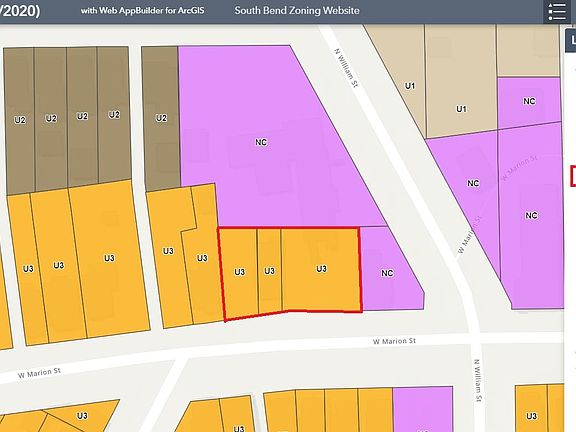Click the Web AppBuilder for ArcGIS subtitle
This screenshot has height=432, width=576.
143,10
